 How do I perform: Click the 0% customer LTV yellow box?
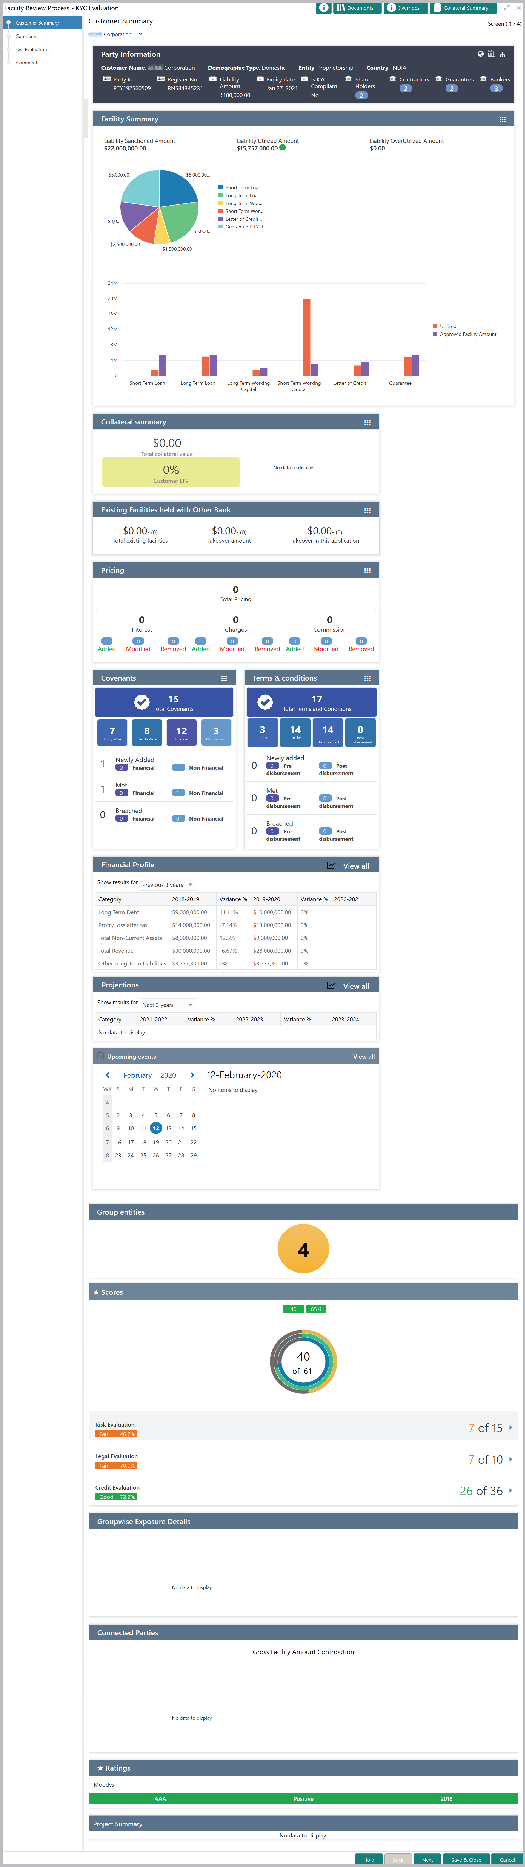pyautogui.click(x=171, y=472)
